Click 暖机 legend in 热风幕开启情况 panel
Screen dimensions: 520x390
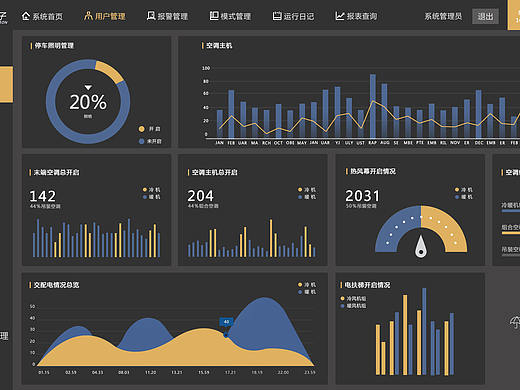click(464, 197)
